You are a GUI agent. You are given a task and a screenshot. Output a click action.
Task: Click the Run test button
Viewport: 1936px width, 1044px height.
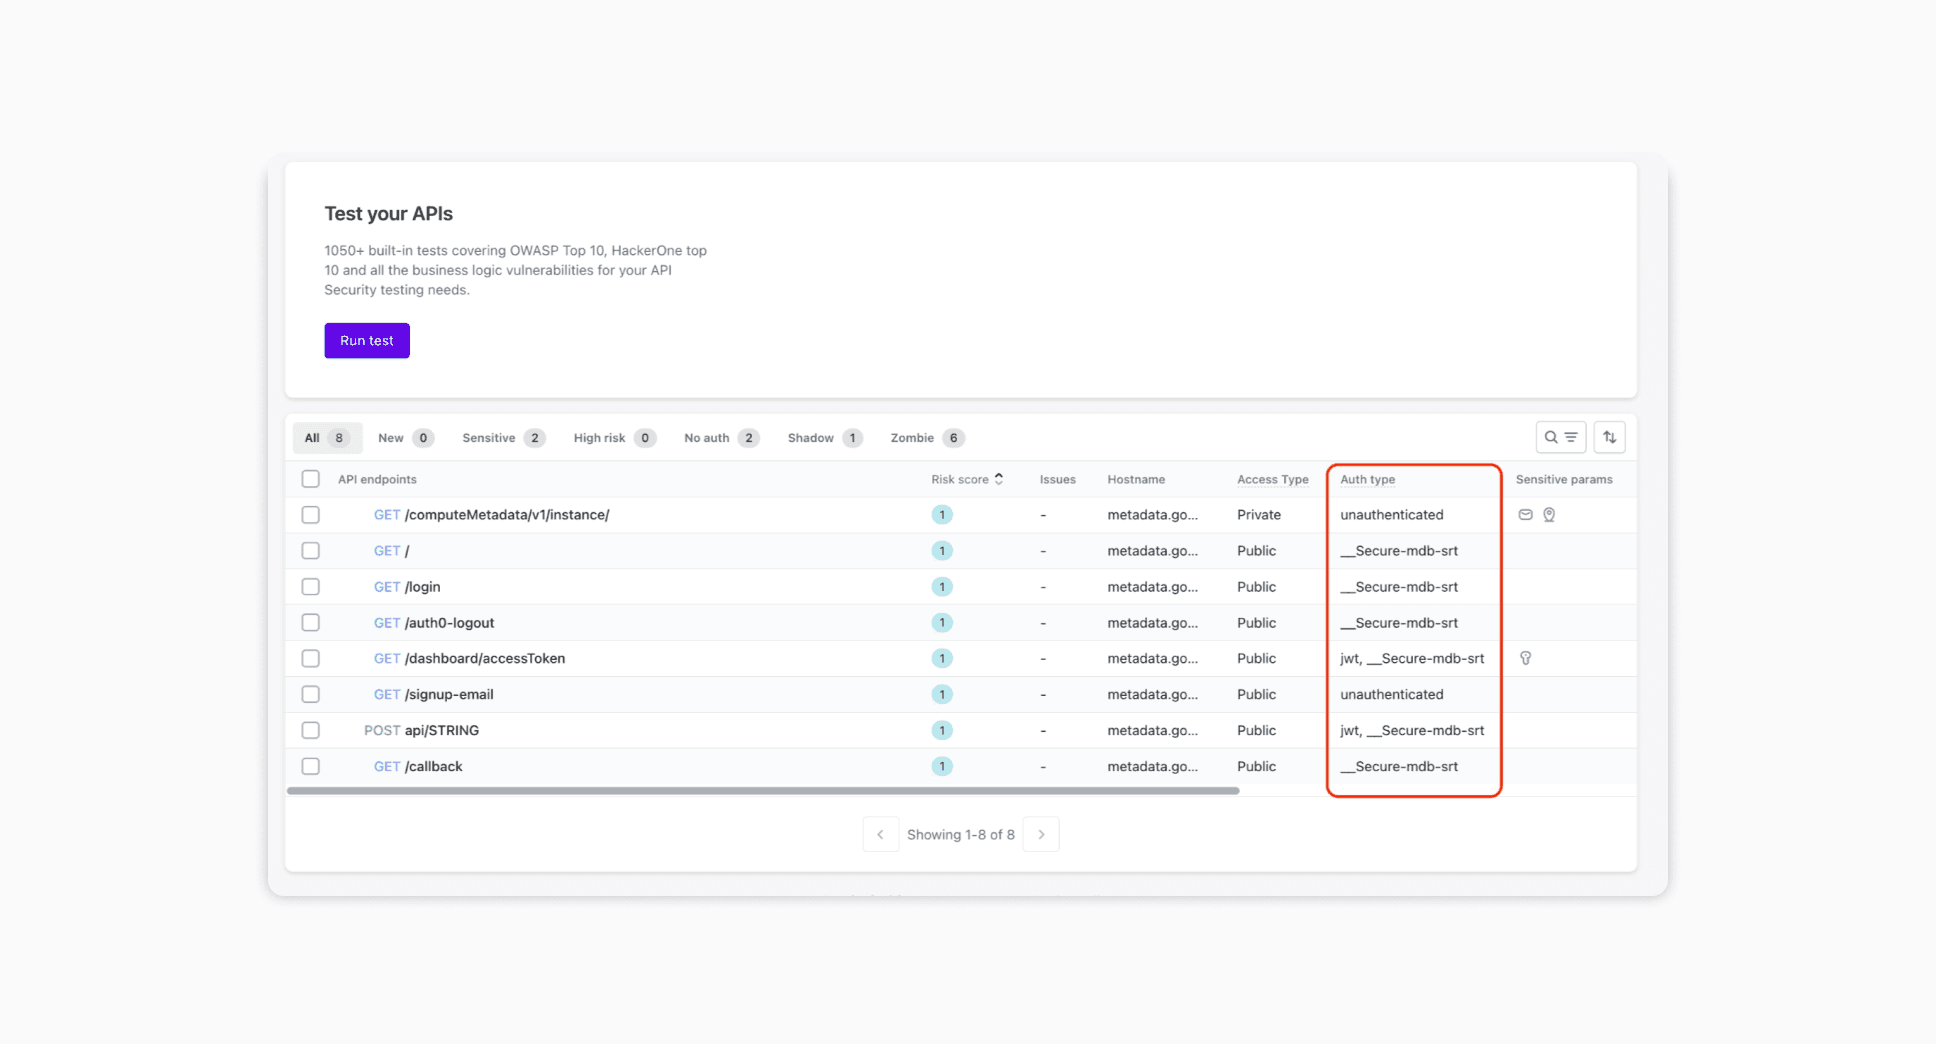pos(367,341)
